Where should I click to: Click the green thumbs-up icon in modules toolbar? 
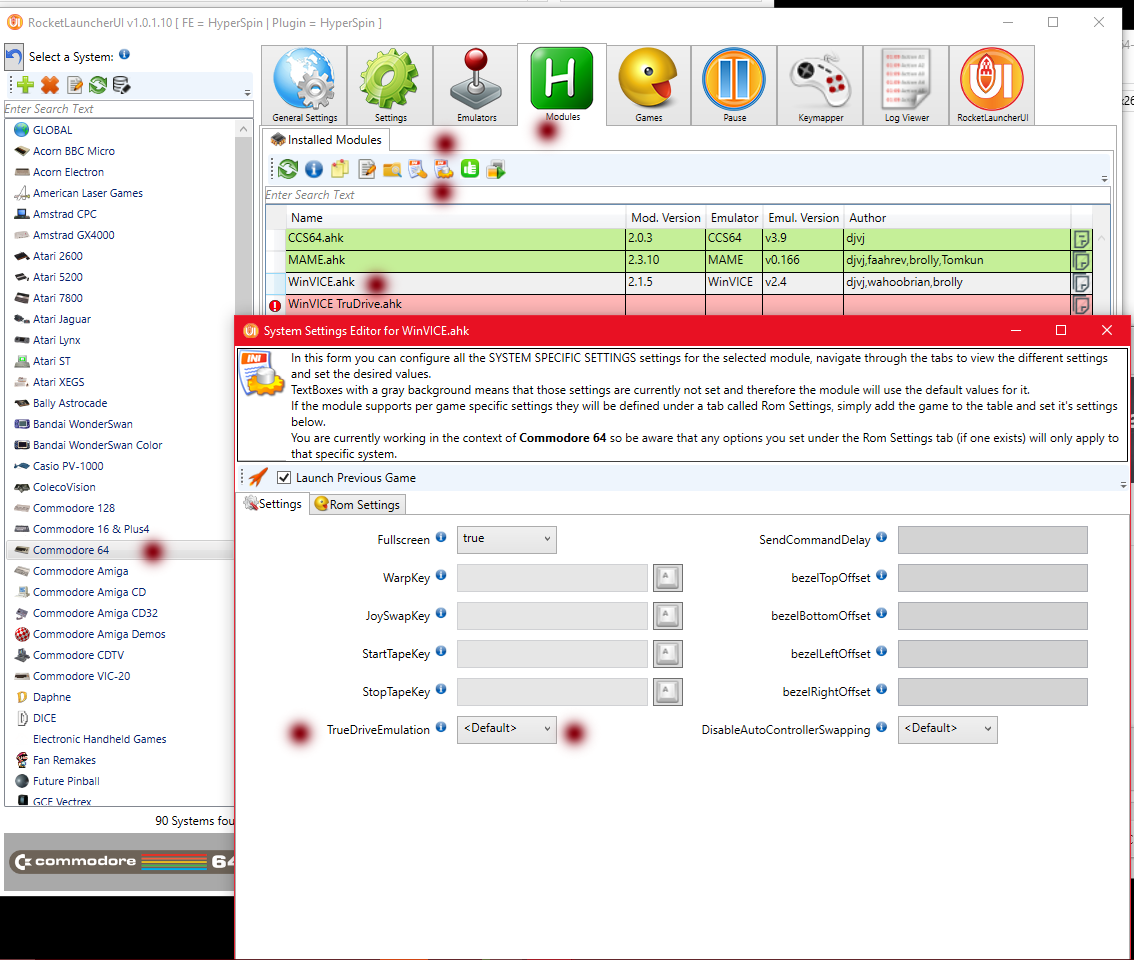[x=470, y=170]
